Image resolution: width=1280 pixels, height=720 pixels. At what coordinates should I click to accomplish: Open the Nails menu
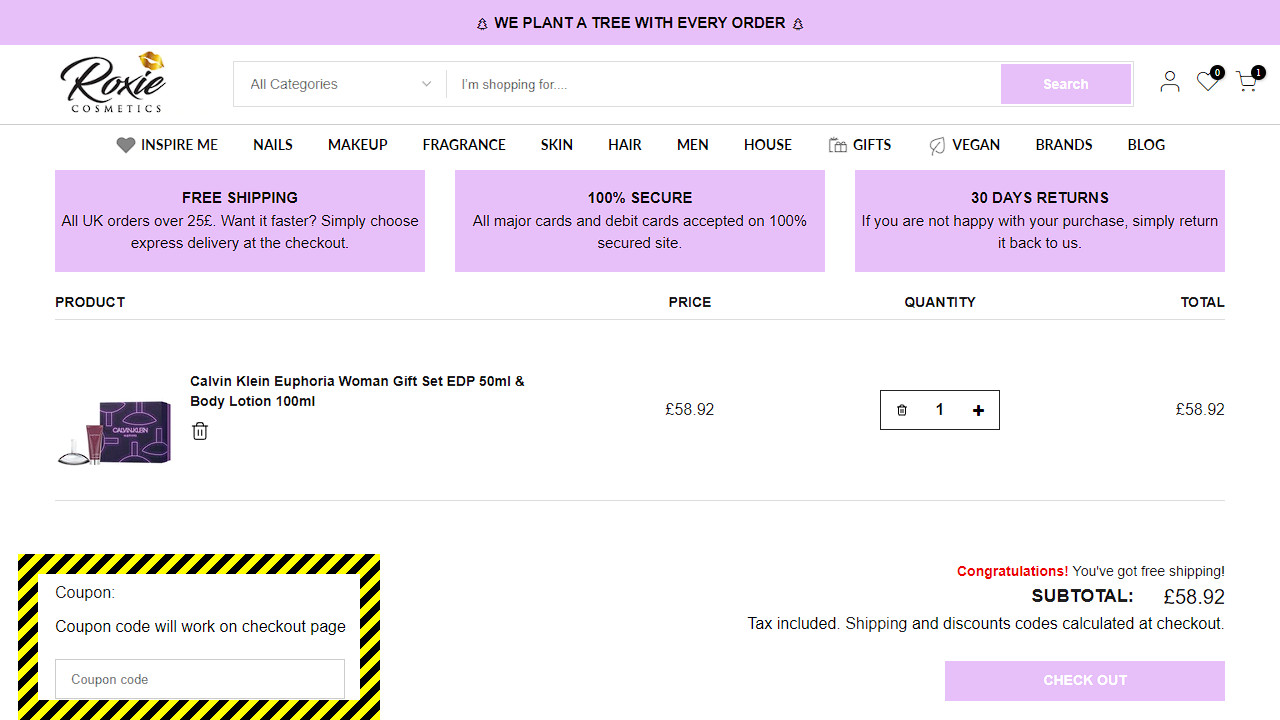pyautogui.click(x=273, y=145)
